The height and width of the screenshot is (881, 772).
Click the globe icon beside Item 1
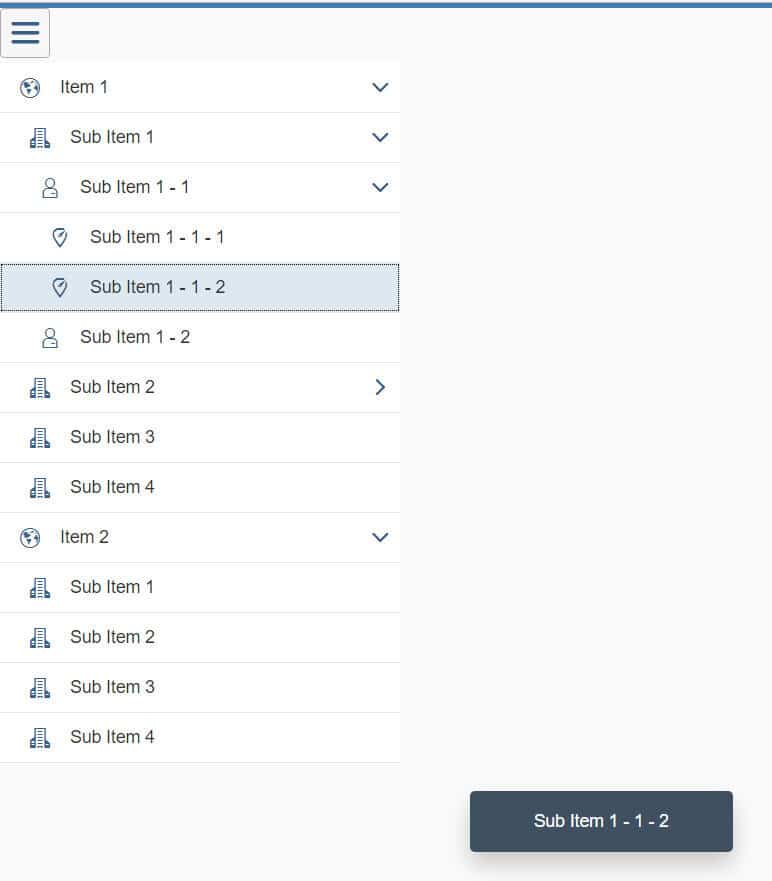tap(30, 88)
